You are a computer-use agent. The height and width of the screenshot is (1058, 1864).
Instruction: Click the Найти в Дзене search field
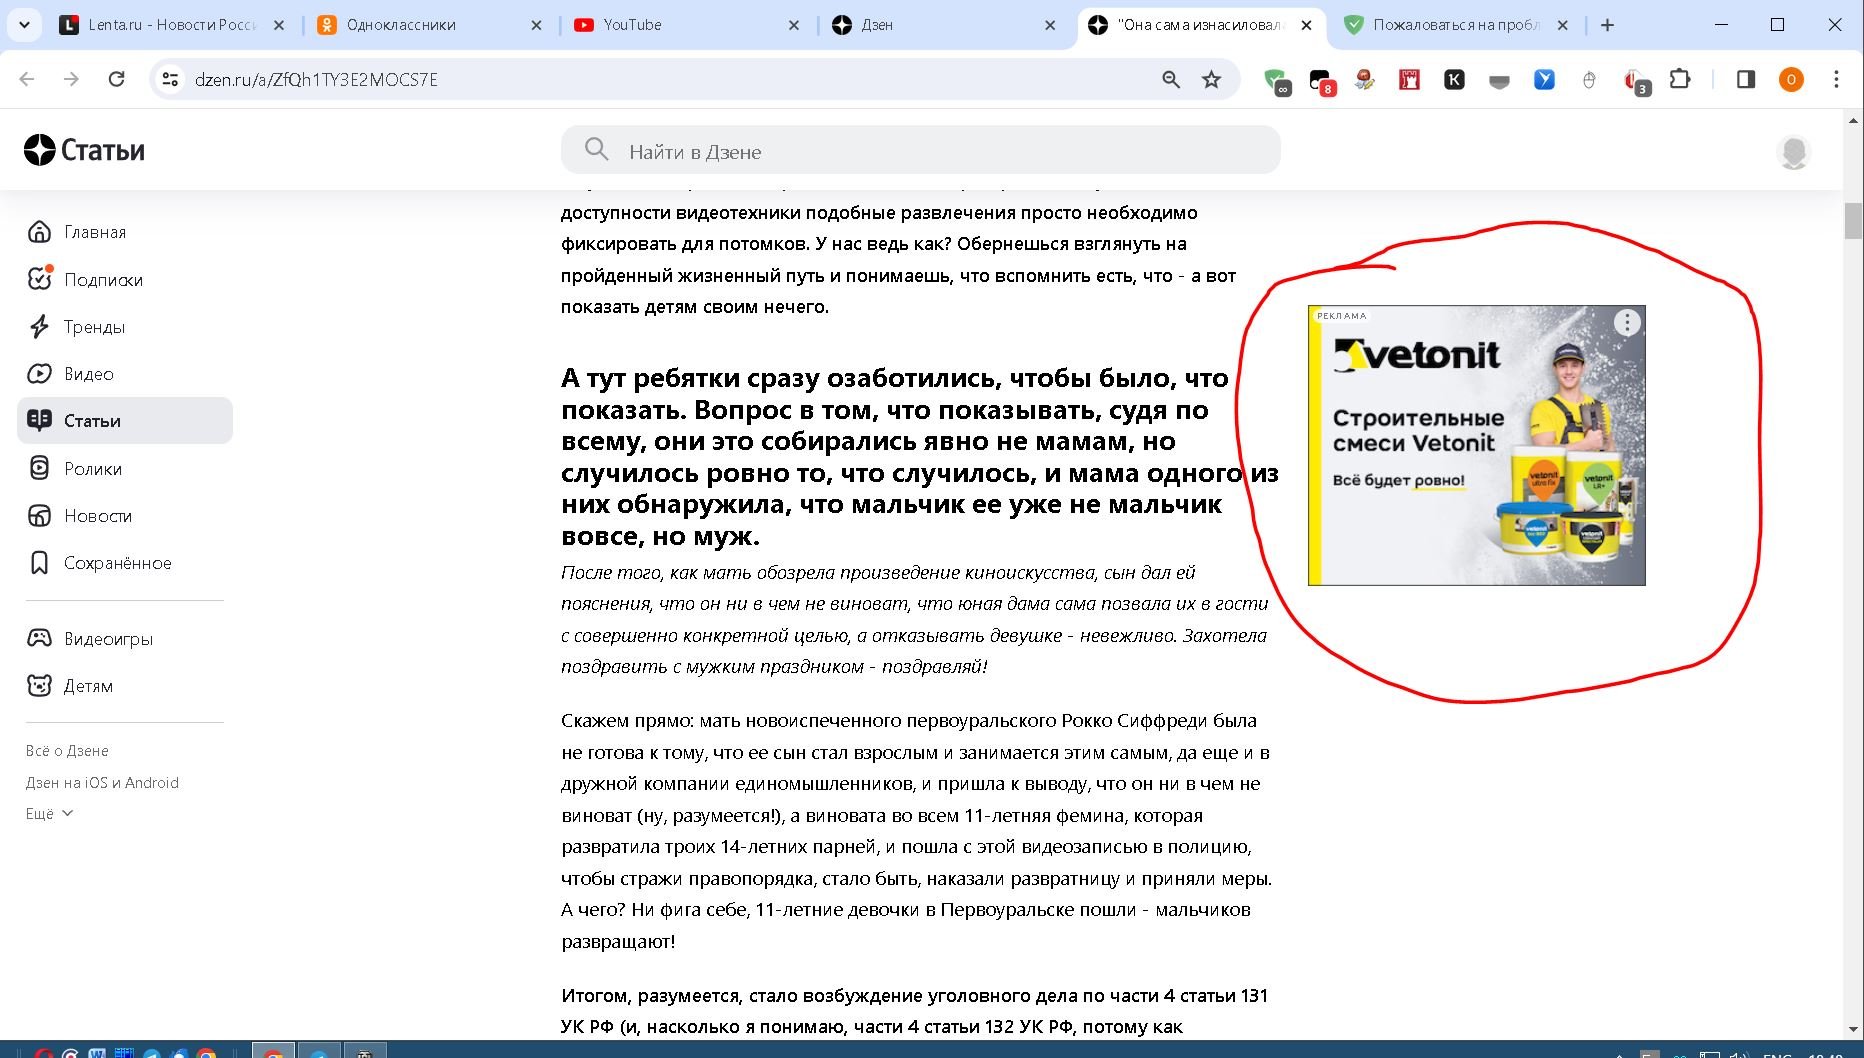[x=920, y=151]
